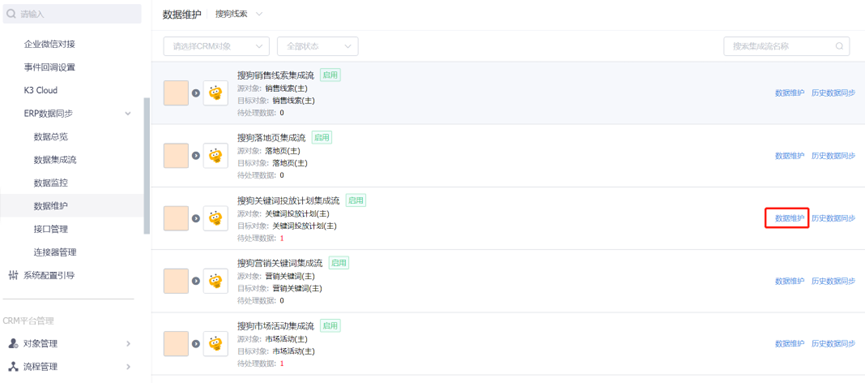Image resolution: width=865 pixels, height=383 pixels.
Task: Click the search magnifier icon in sidebar
Action: click(x=12, y=14)
